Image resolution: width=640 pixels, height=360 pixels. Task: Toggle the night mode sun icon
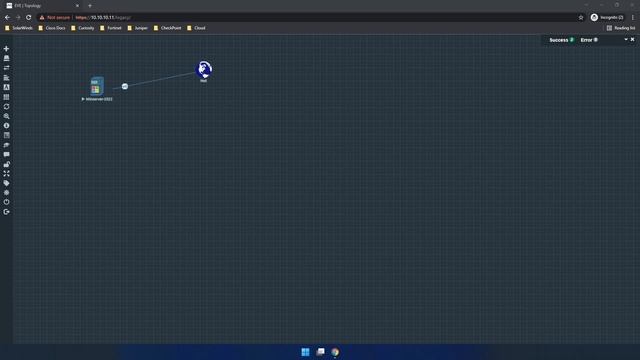click(6, 193)
